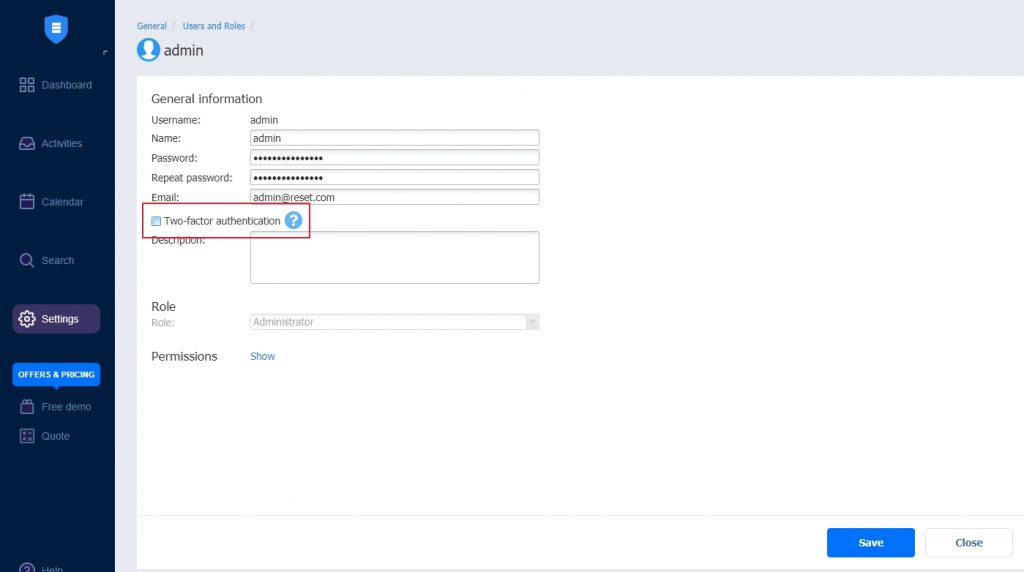The width and height of the screenshot is (1024, 572).
Task: Click the Description text area
Action: 394,257
